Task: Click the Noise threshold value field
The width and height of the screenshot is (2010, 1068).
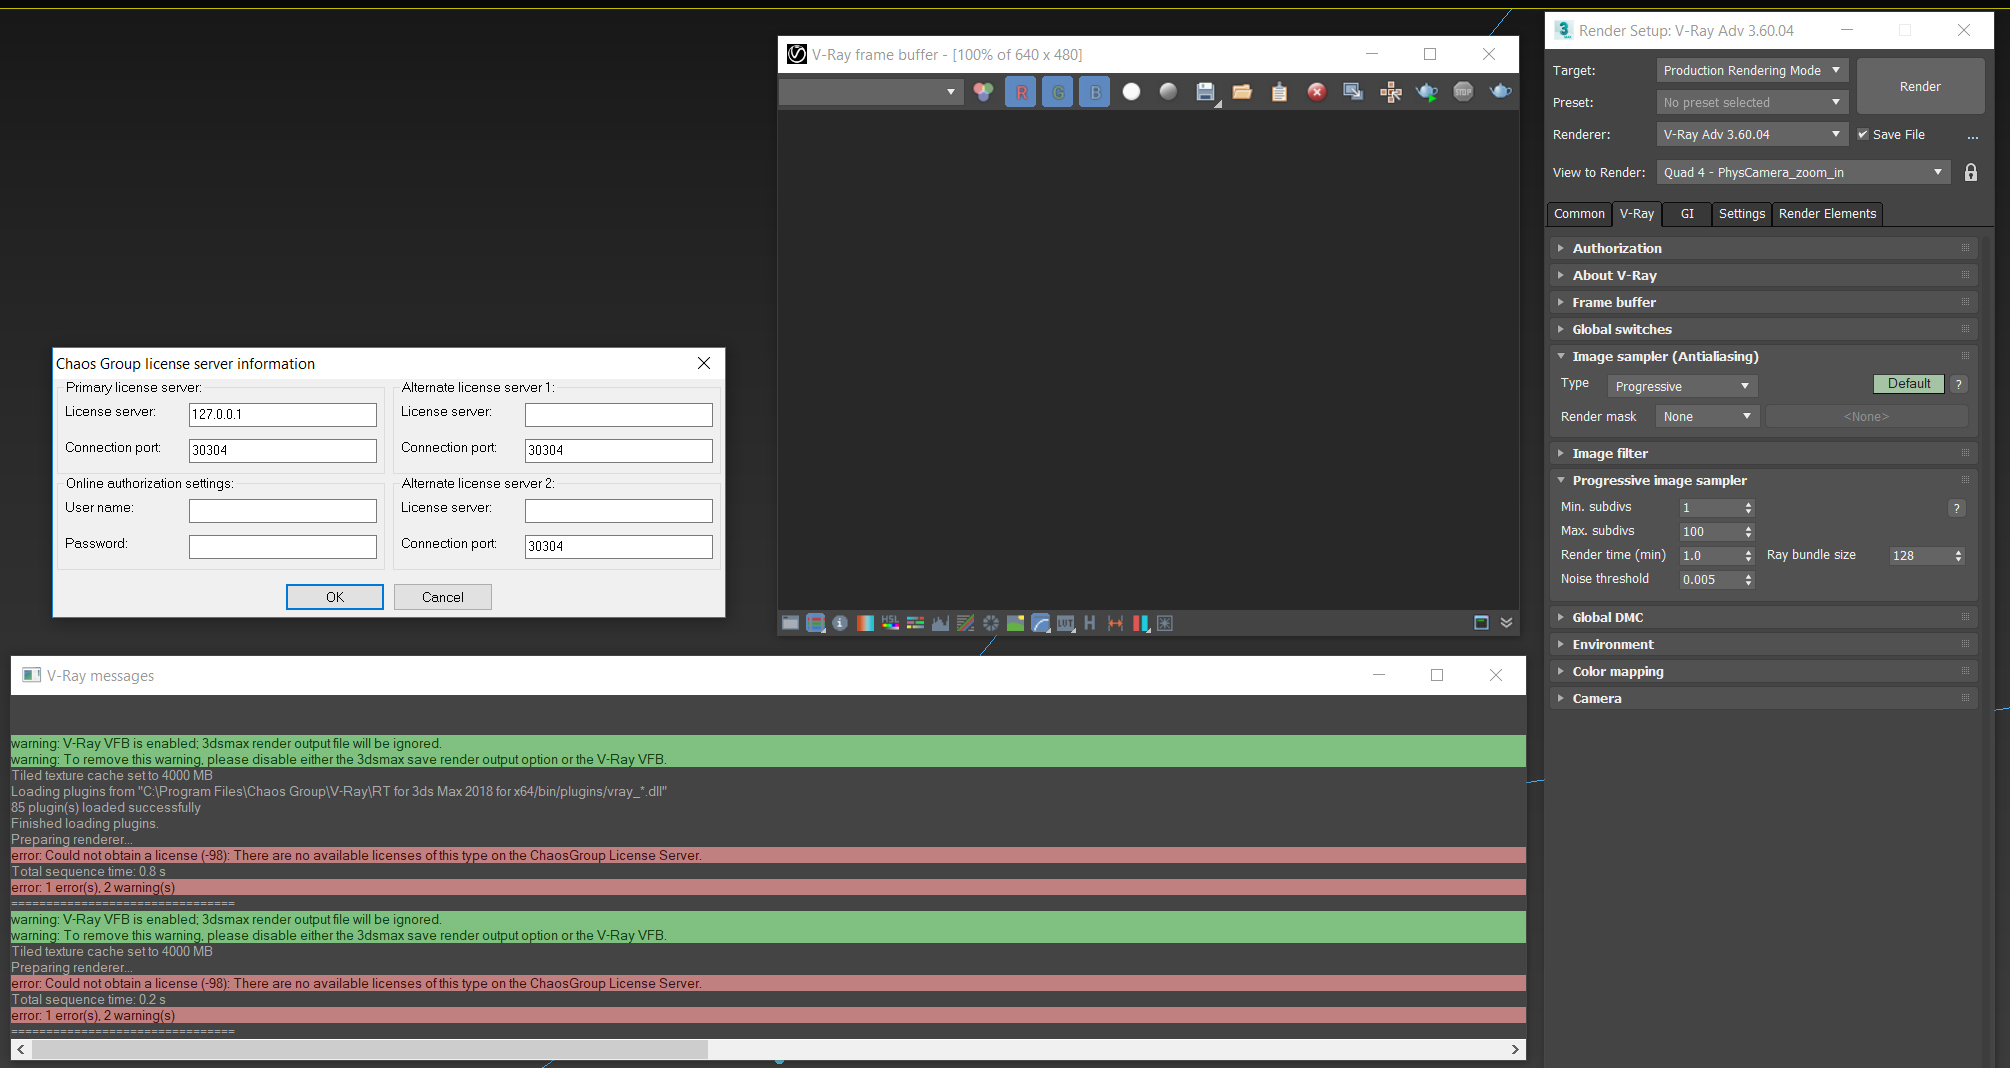Action: click(x=1710, y=579)
